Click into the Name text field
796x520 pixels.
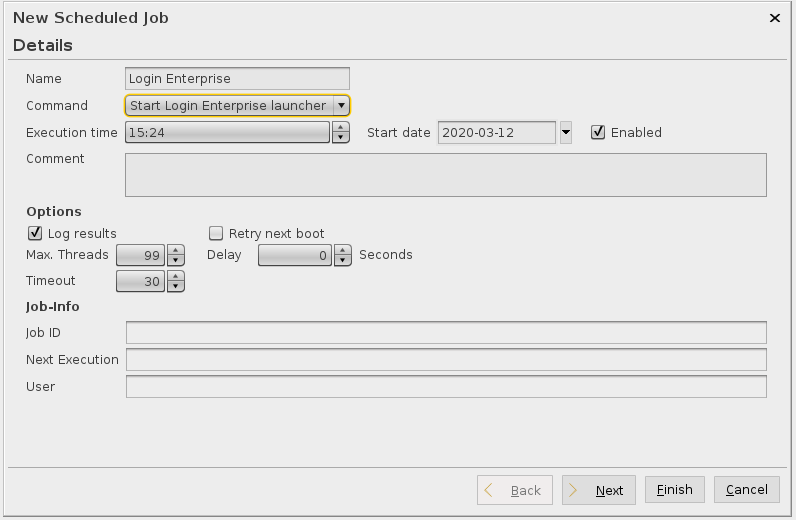(237, 79)
